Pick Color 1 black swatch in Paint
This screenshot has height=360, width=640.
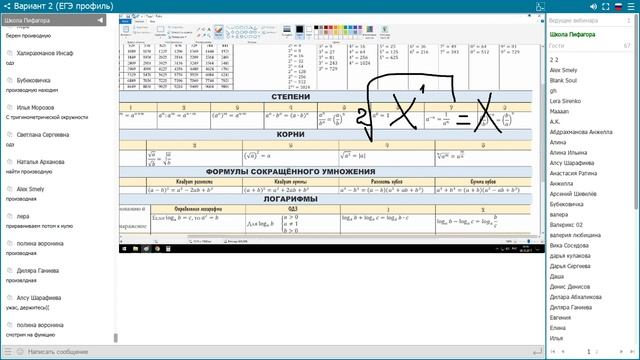(300, 31)
